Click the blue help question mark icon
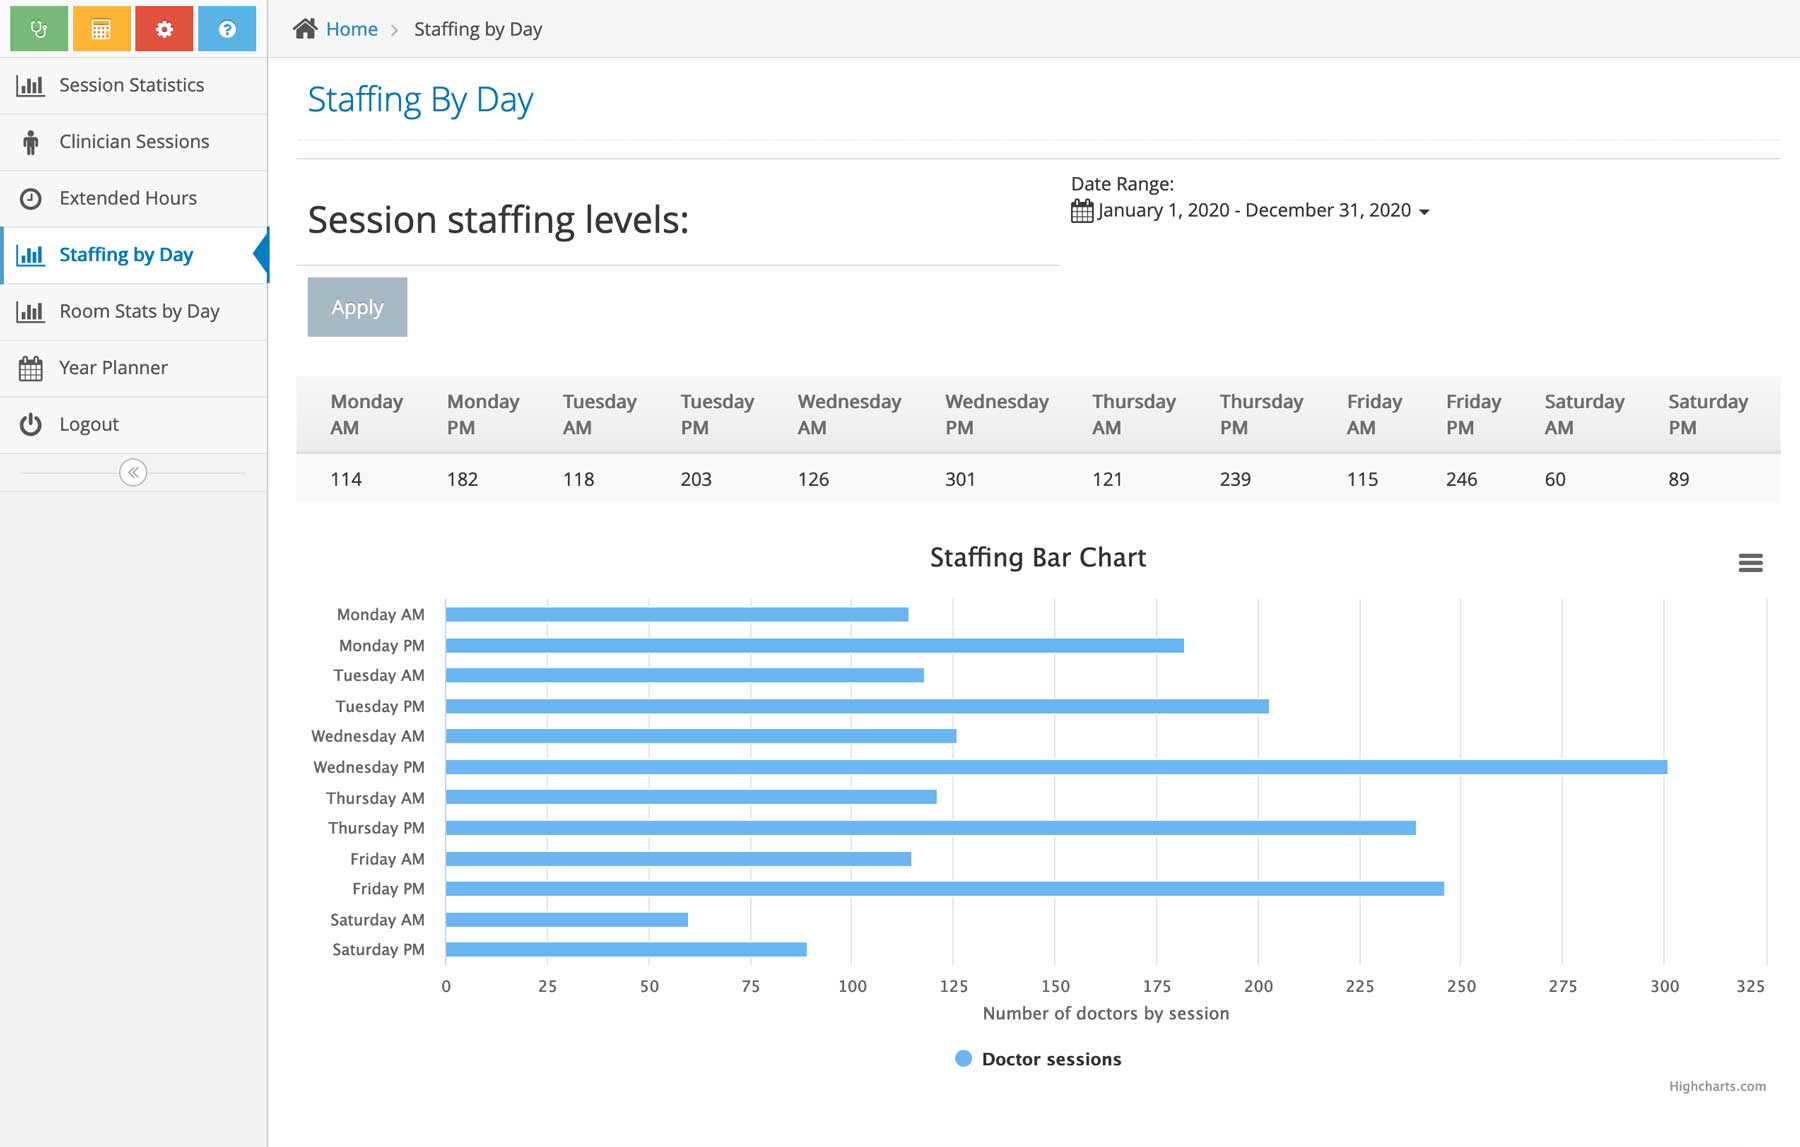Image resolution: width=1800 pixels, height=1147 pixels. [x=227, y=29]
